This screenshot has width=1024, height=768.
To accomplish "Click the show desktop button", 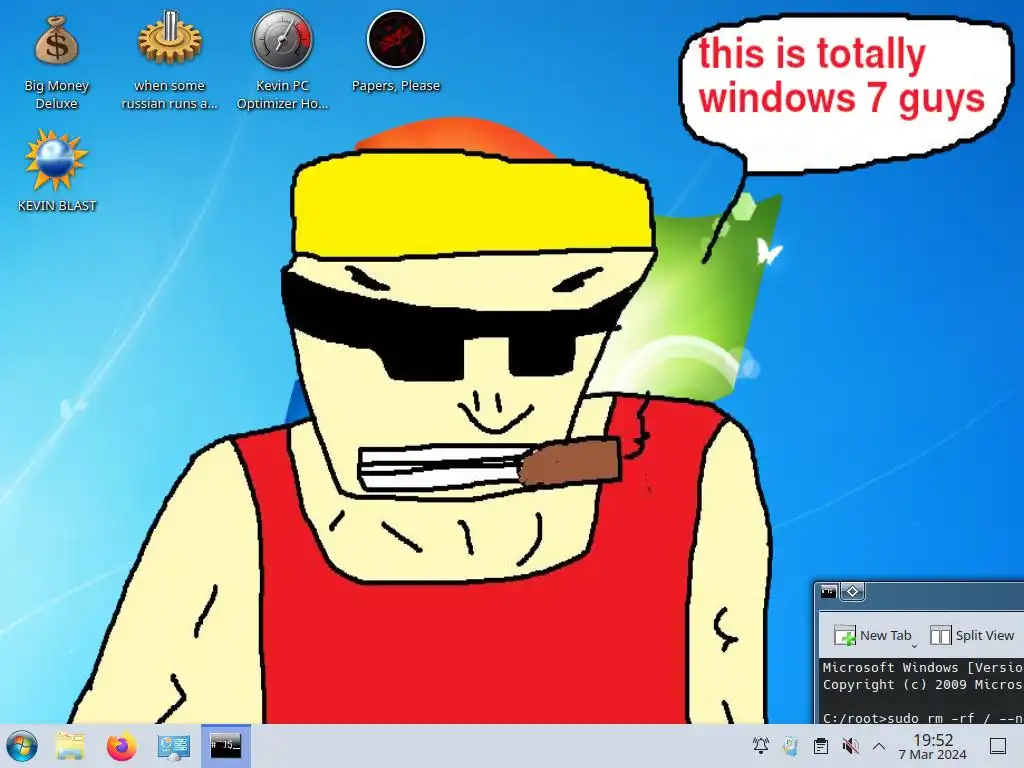I will pyautogui.click(x=998, y=746).
